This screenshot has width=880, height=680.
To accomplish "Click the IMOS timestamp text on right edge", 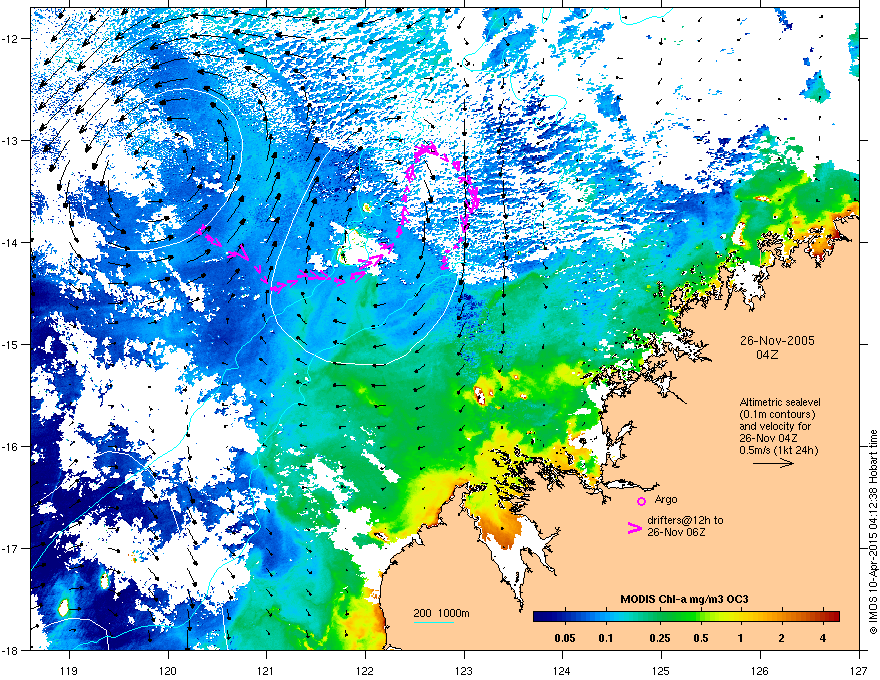I will (x=873, y=532).
